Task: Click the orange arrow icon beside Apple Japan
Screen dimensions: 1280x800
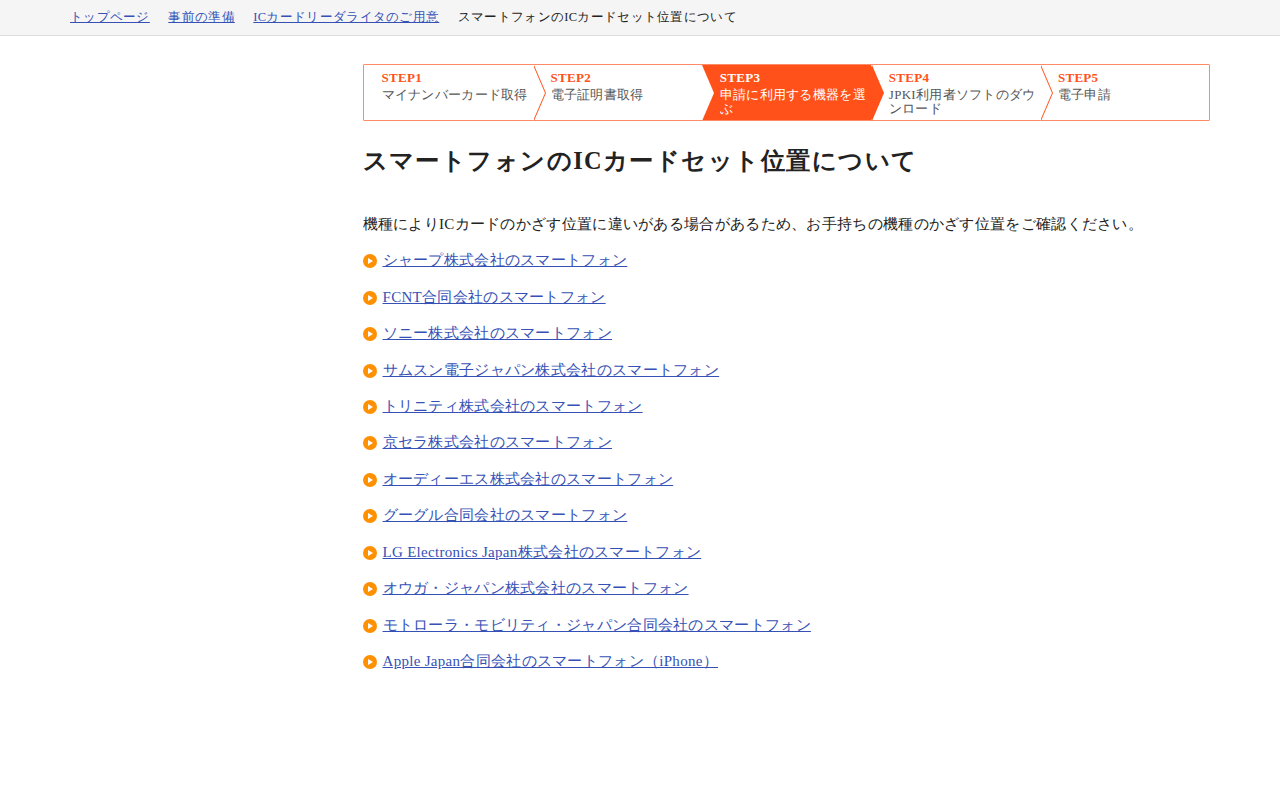Action: tap(370, 662)
